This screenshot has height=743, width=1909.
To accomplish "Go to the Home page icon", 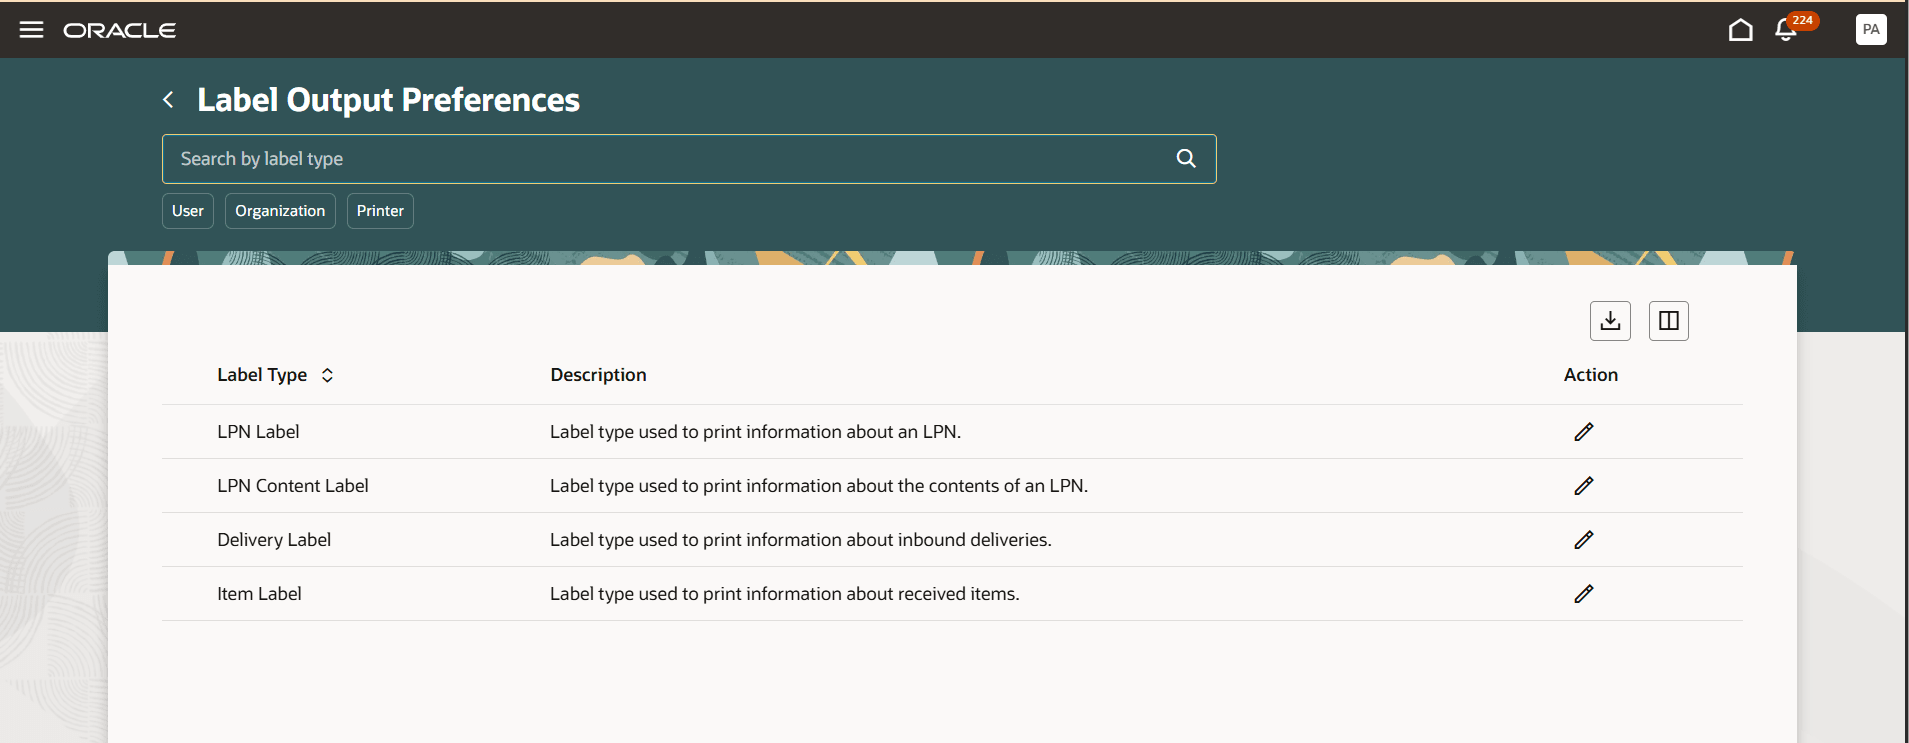I will pyautogui.click(x=1740, y=30).
